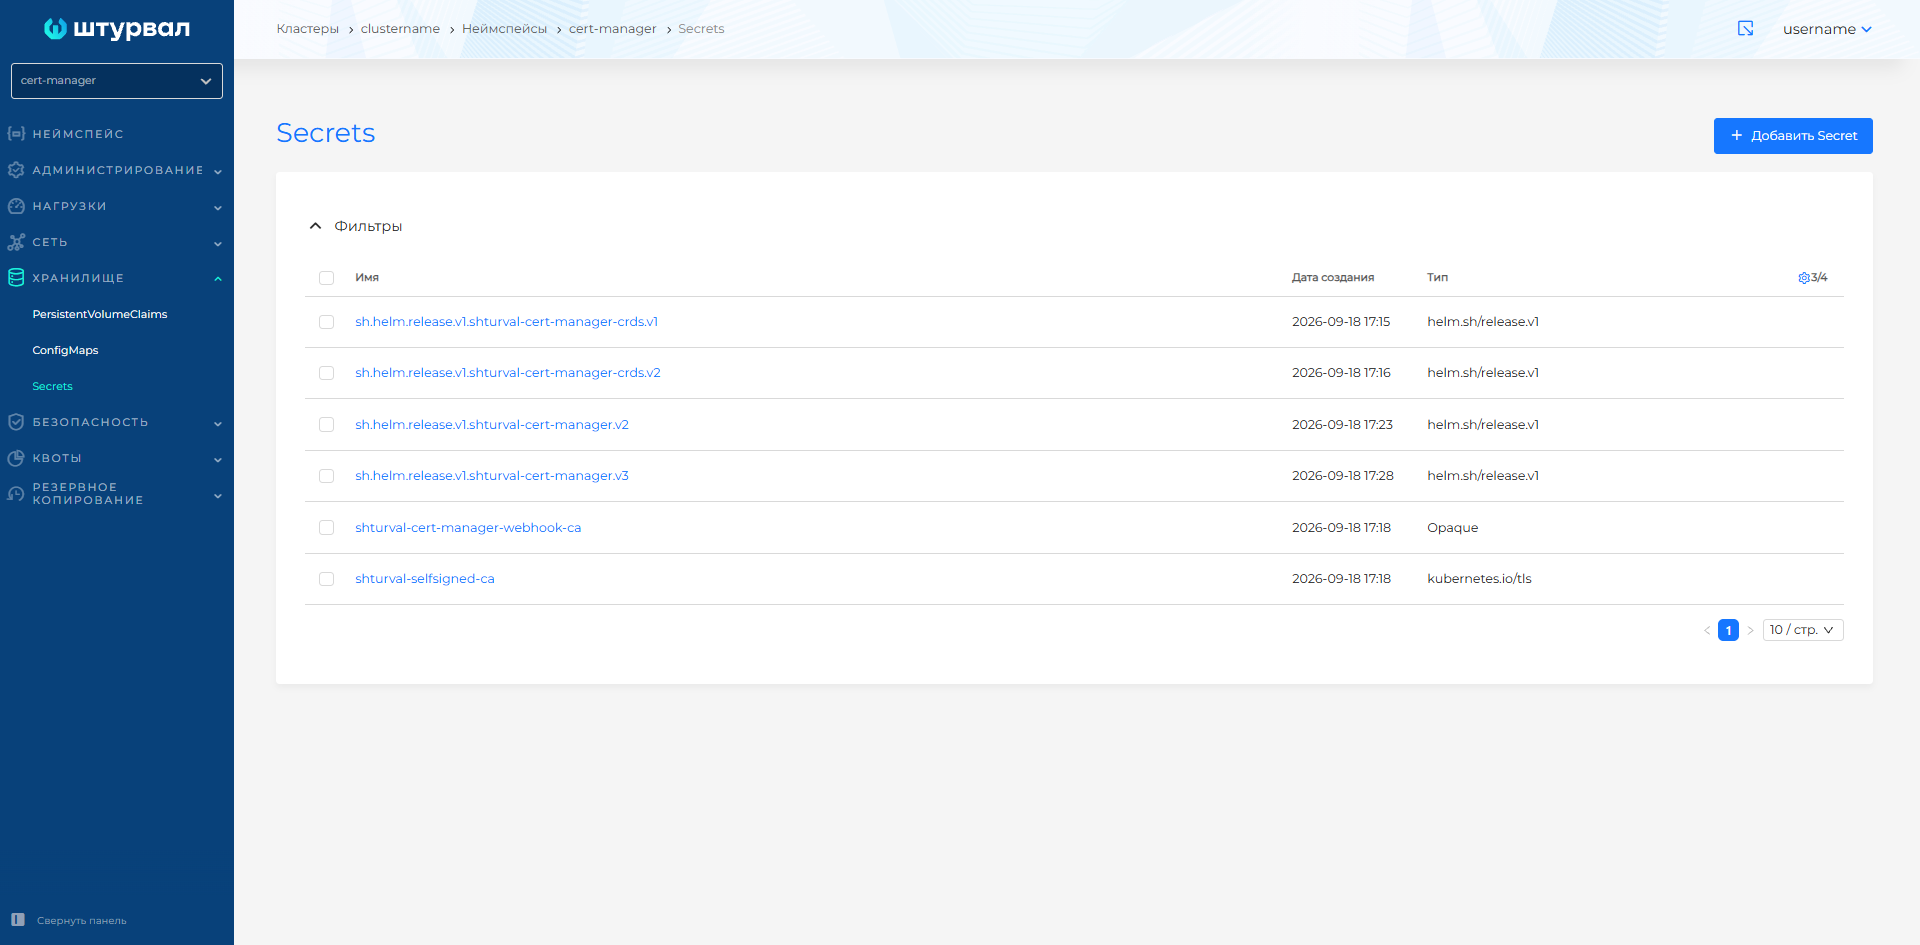Click the Резервное копирование icon
Screen dimensions: 1920x945
[16, 494]
